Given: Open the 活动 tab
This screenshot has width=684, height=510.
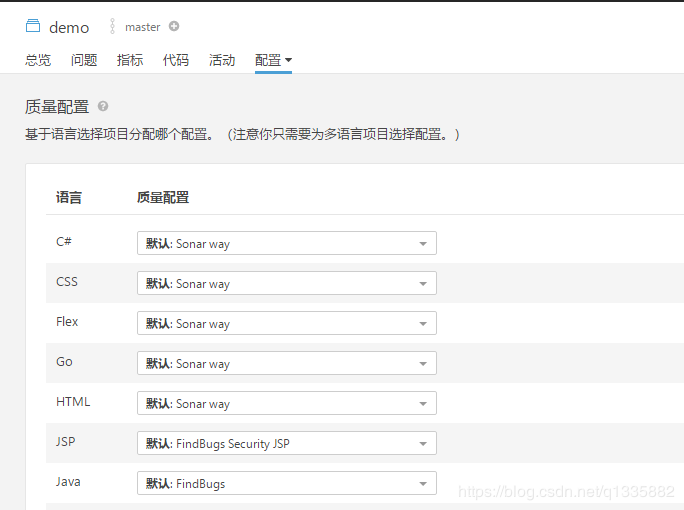Looking at the screenshot, I should tap(222, 60).
